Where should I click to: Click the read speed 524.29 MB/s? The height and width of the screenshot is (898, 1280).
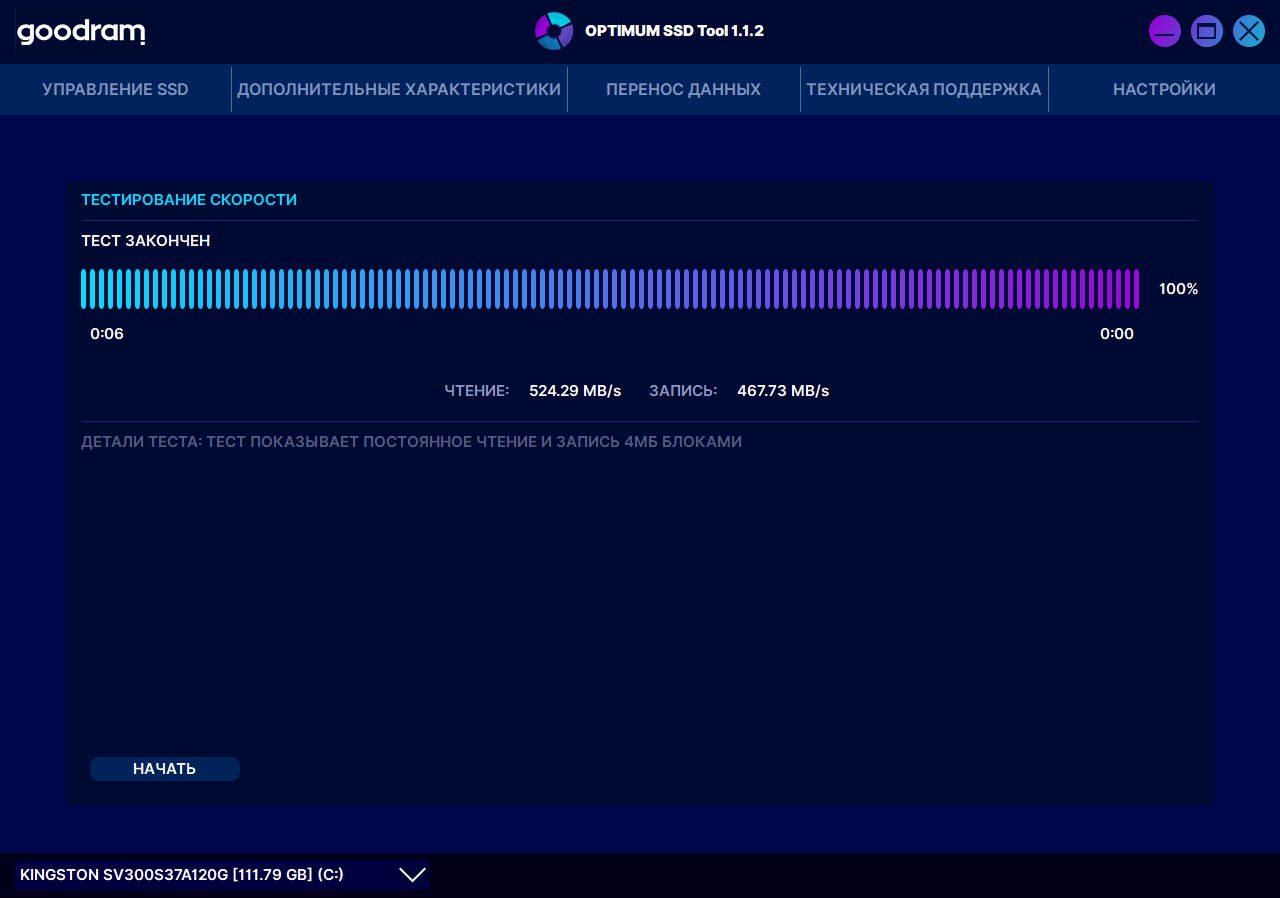[575, 391]
